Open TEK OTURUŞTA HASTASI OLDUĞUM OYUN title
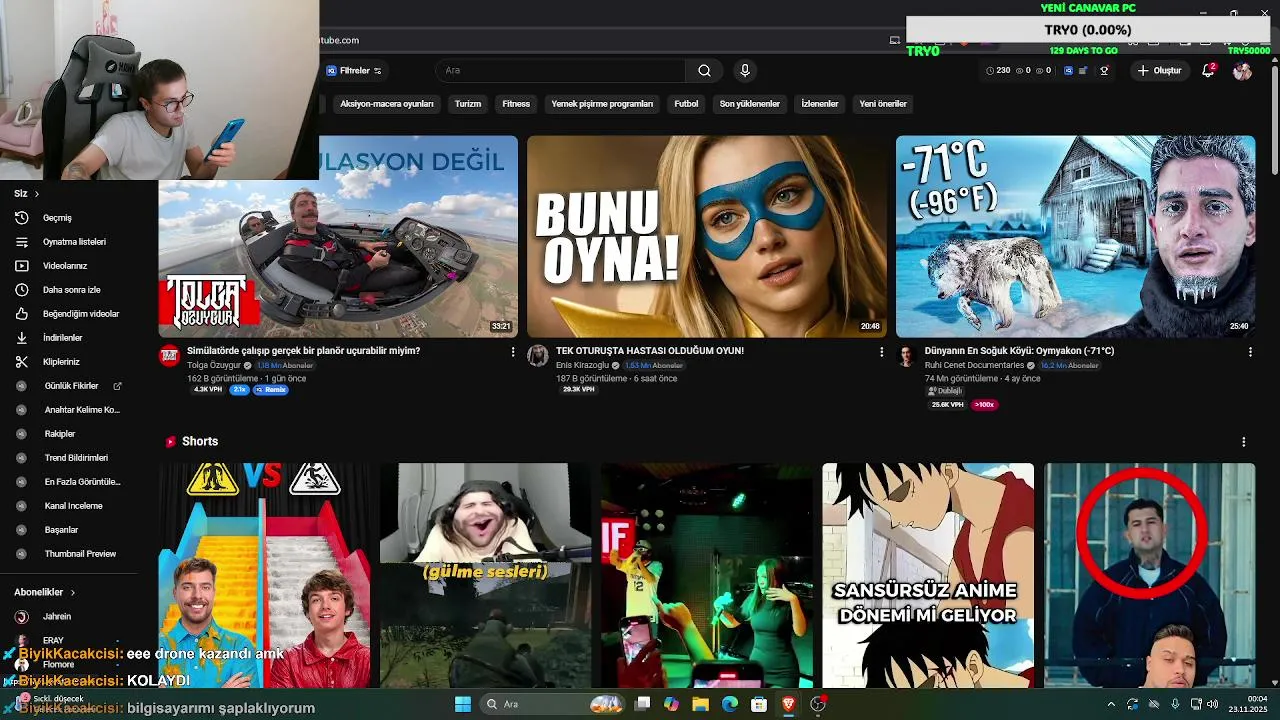 (650, 351)
